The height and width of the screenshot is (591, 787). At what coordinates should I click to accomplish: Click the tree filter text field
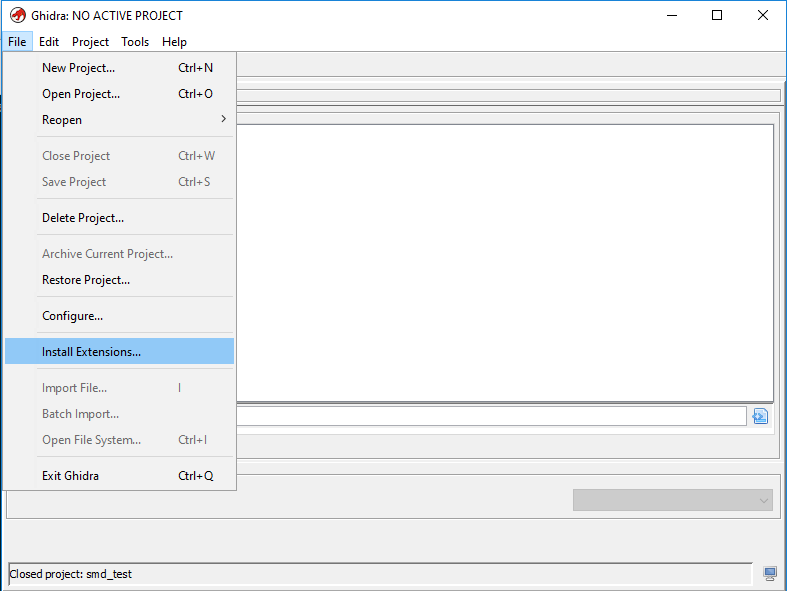tap(491, 416)
